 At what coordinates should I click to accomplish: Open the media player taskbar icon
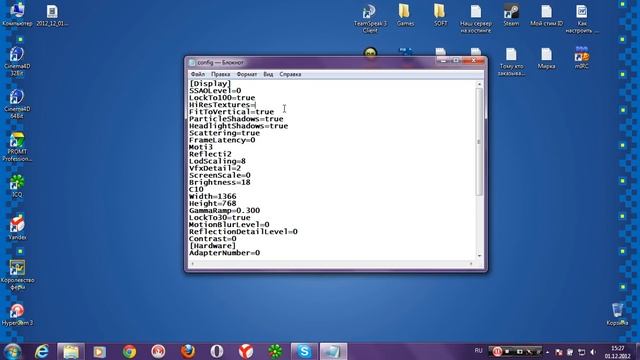click(100, 351)
